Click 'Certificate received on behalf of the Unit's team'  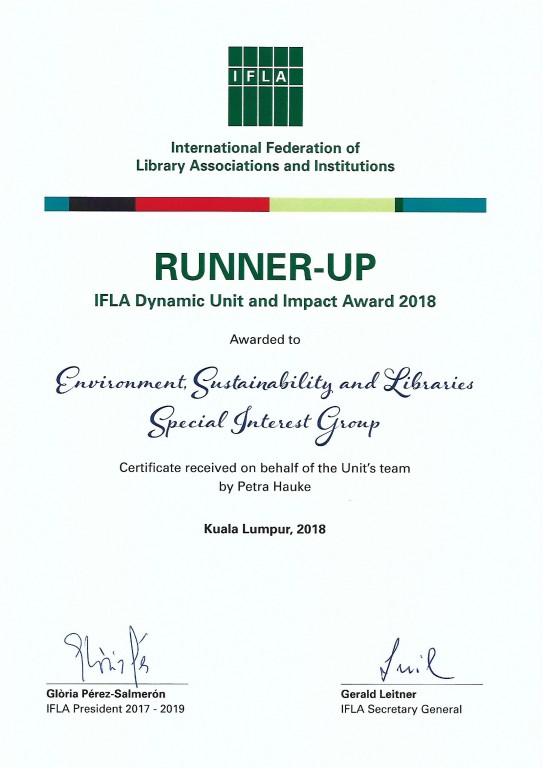265,468
